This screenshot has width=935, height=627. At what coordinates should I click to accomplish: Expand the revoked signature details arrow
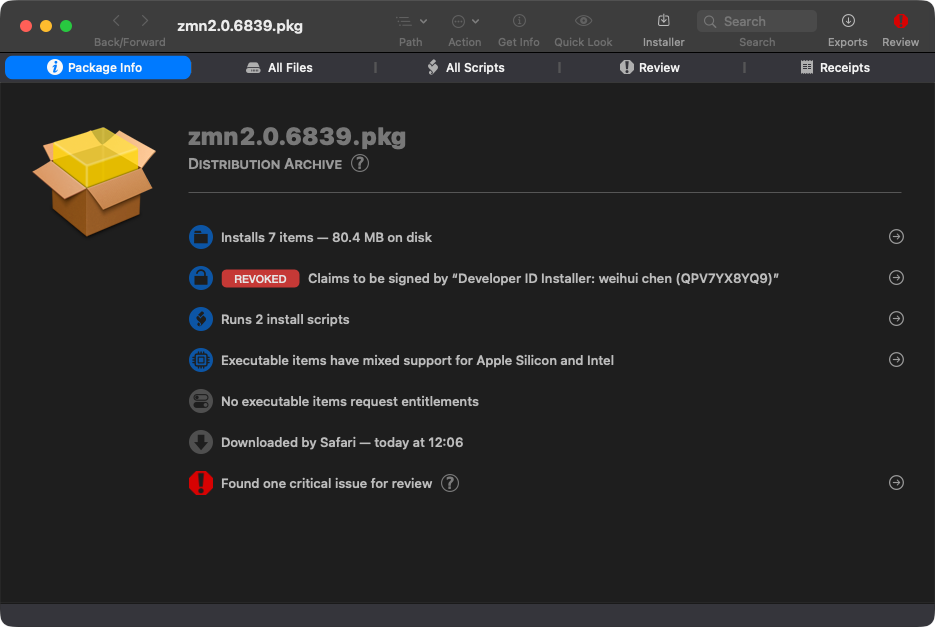(x=896, y=278)
